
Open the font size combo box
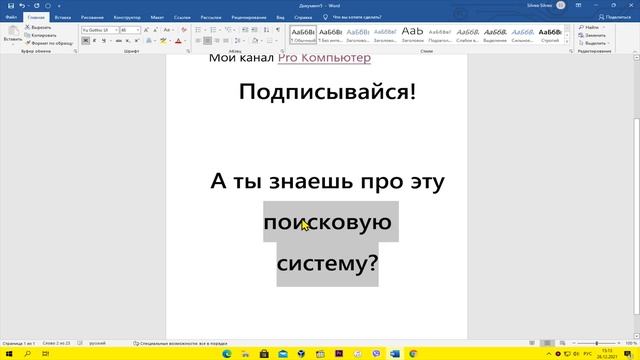(x=130, y=30)
